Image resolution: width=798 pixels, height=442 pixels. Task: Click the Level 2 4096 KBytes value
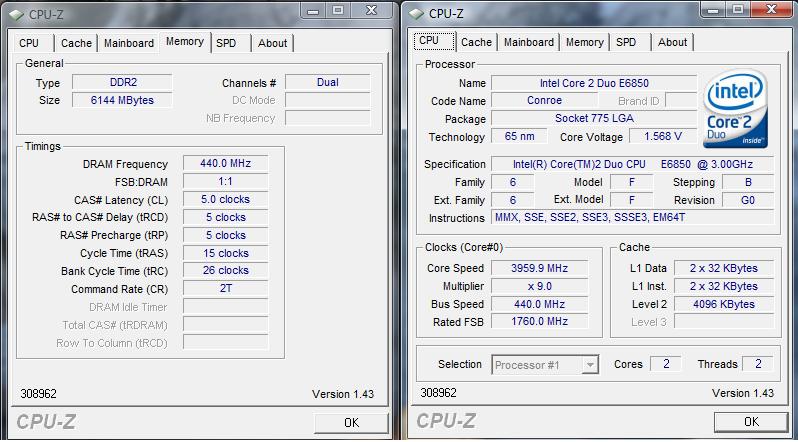pyautogui.click(x=724, y=304)
